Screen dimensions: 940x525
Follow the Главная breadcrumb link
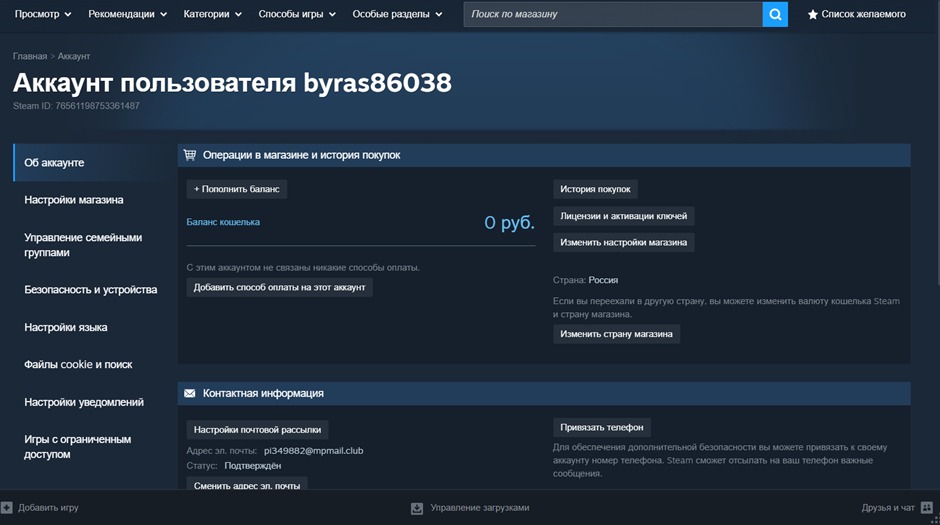[x=29, y=57]
